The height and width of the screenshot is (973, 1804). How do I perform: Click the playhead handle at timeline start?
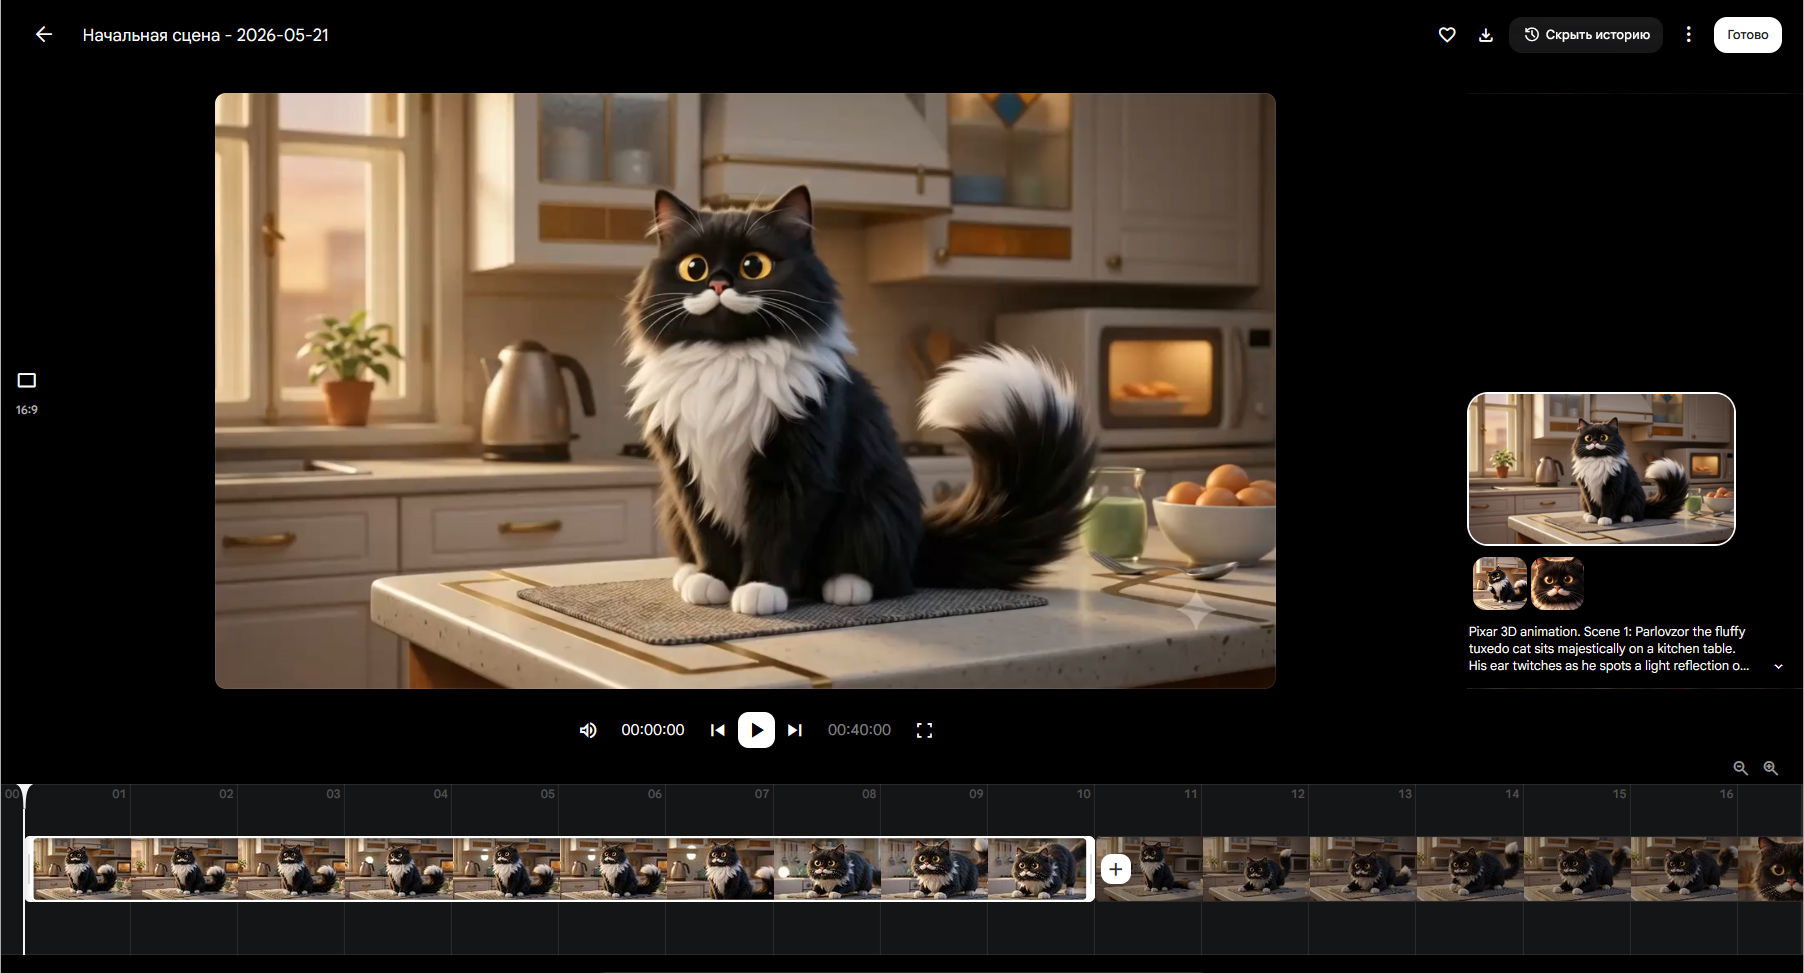(x=25, y=794)
